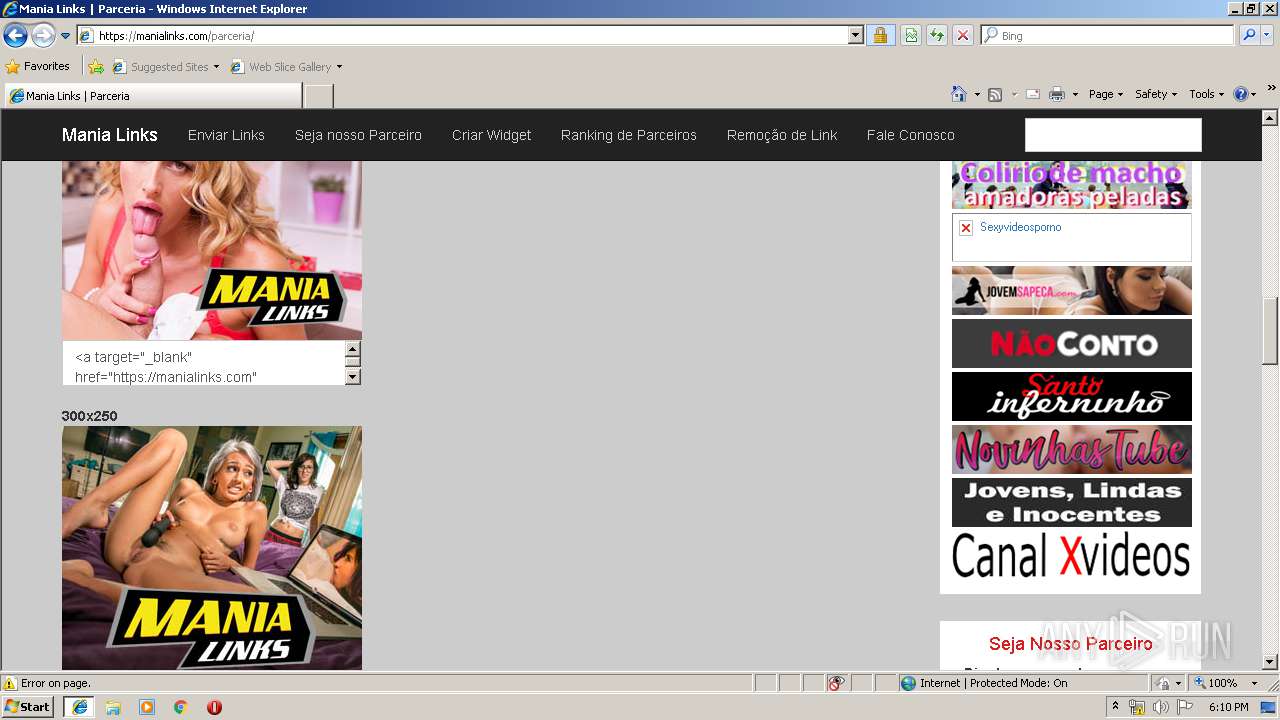Select the Mania Links | Parceria tab
Viewport: 1280px width, 720px height.
pos(152,96)
